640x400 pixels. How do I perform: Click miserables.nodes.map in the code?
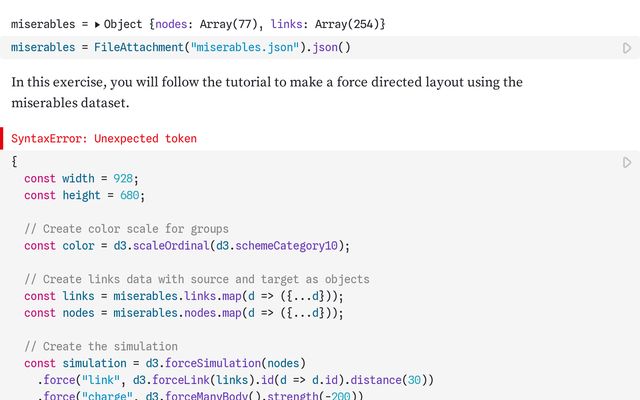pyautogui.click(x=167, y=313)
